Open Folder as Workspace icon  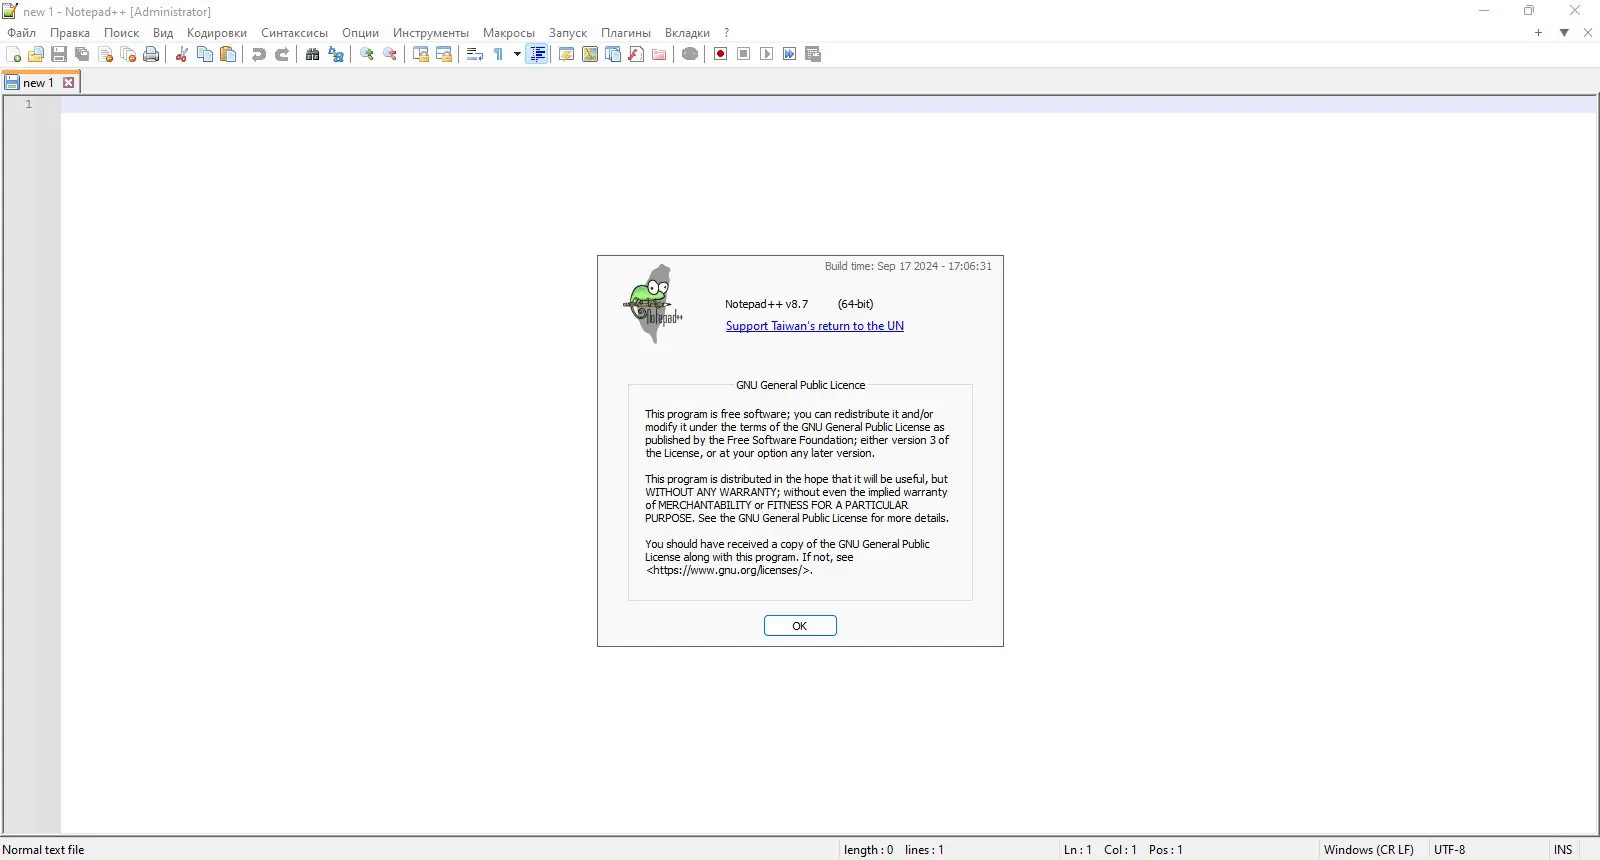pos(659,54)
